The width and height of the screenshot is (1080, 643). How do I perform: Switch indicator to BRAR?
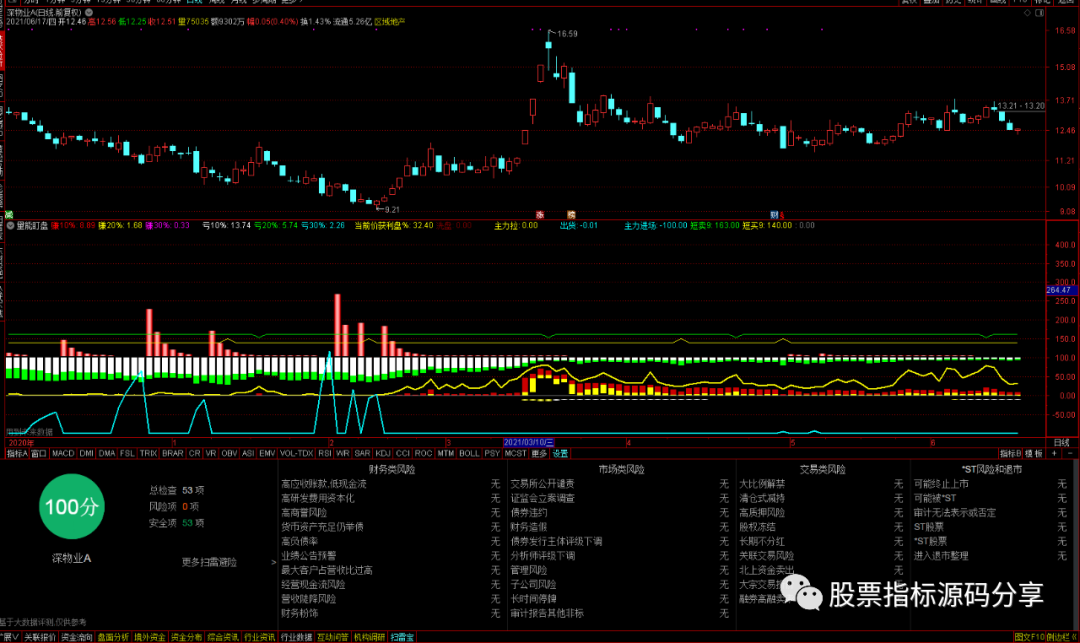coord(172,454)
